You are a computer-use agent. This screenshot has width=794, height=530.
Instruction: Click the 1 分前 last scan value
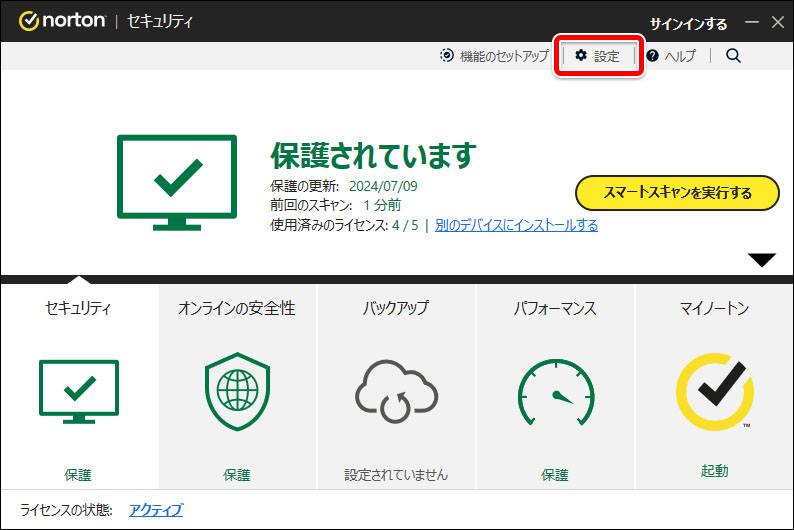tap(382, 205)
